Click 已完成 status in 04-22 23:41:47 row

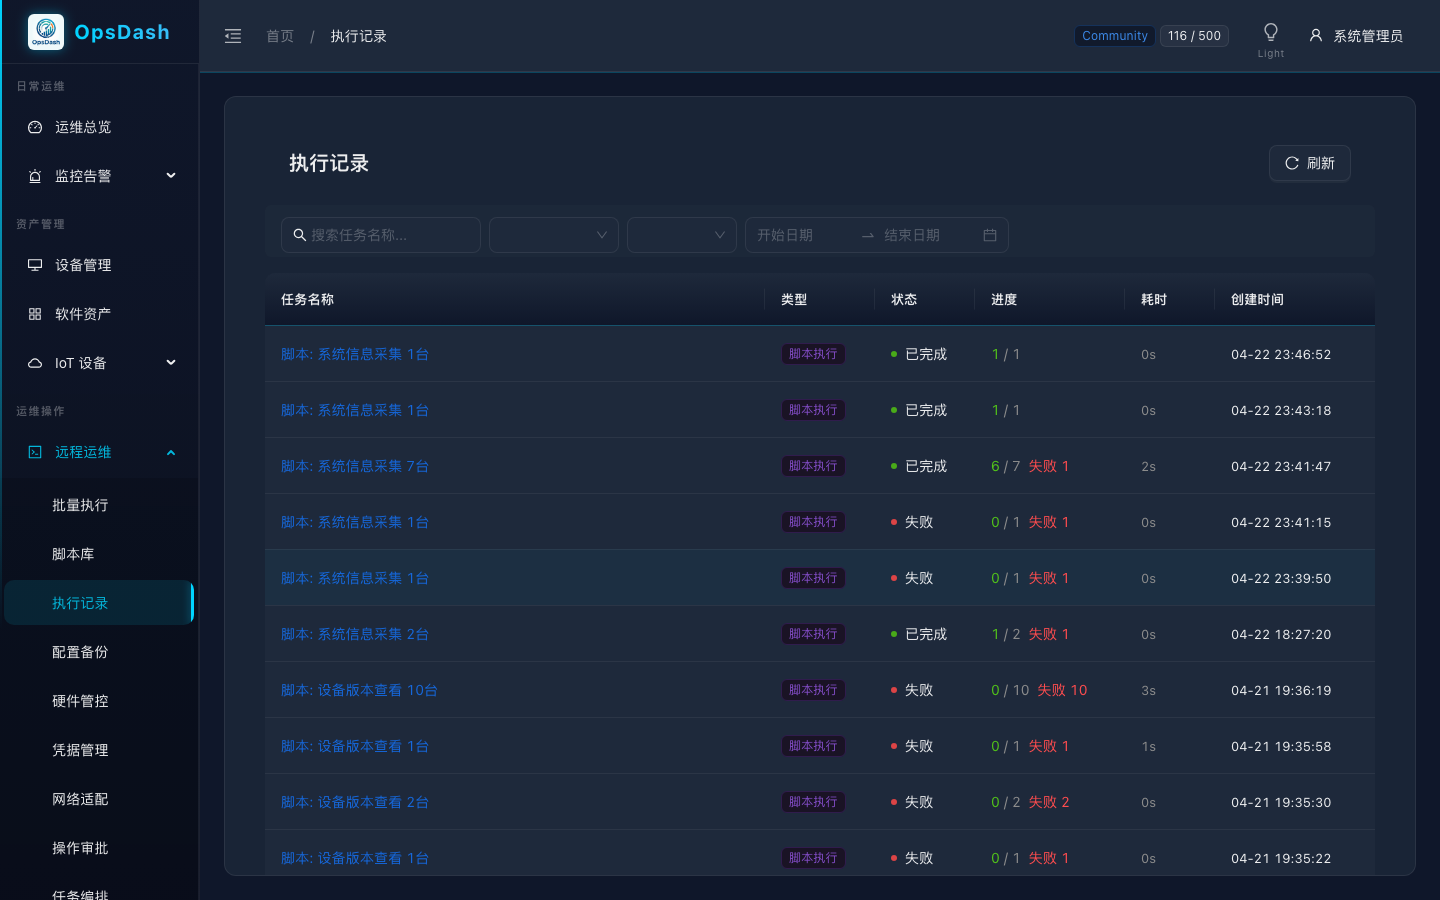tap(919, 466)
